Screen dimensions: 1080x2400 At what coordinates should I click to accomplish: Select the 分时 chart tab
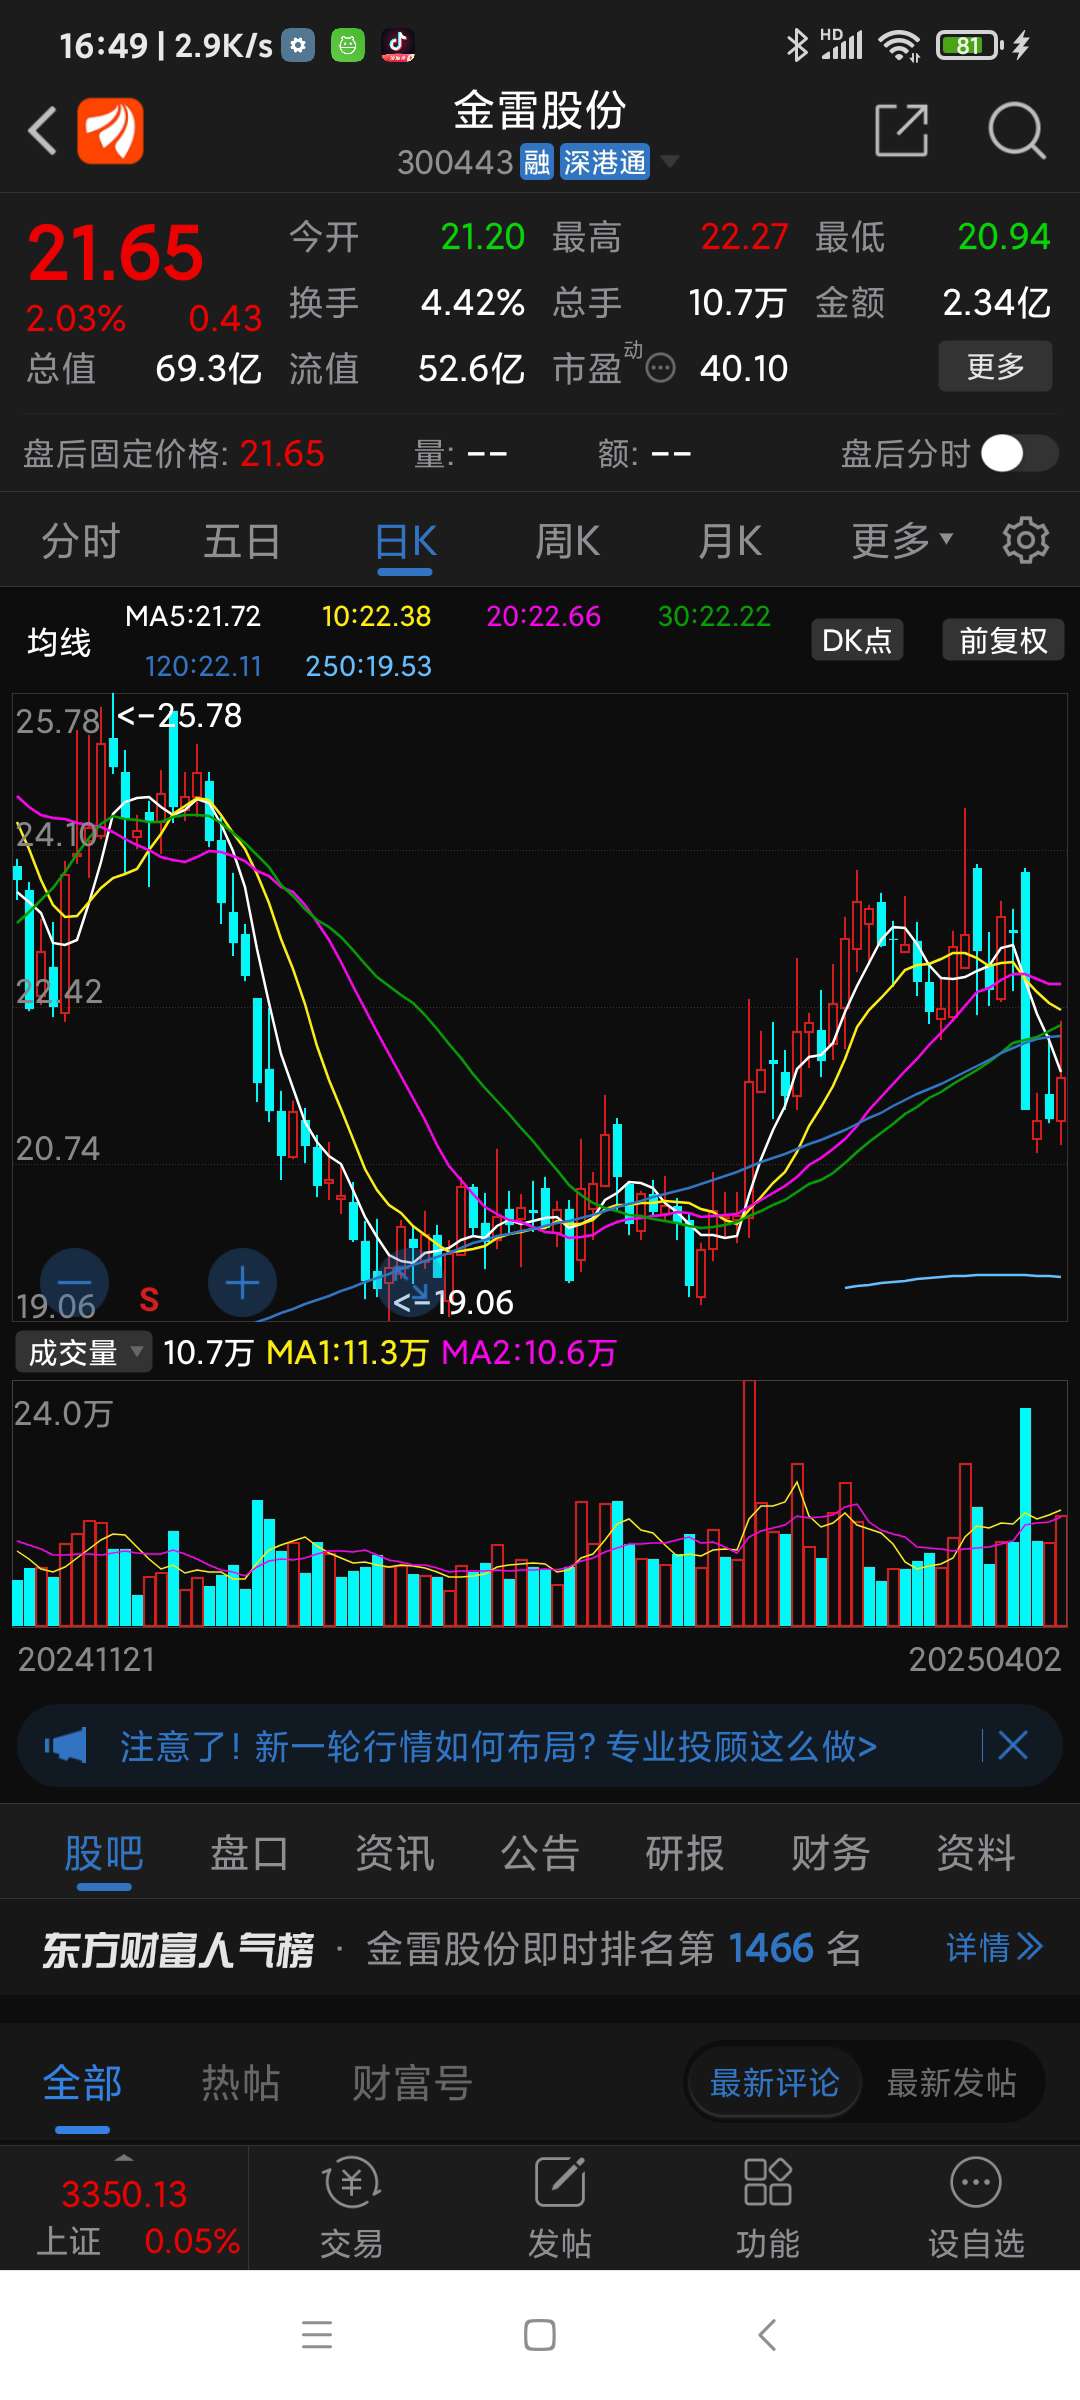[81, 541]
